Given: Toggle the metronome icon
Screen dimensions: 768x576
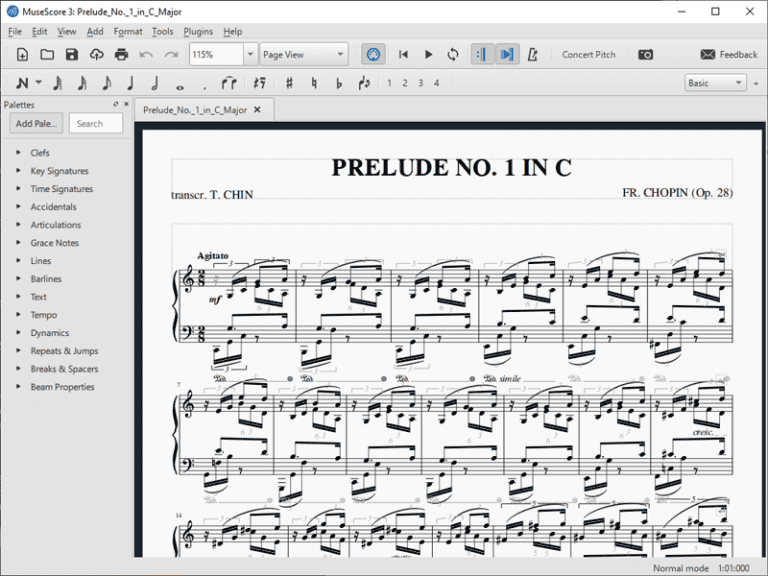Looking at the screenshot, I should click(x=533, y=54).
